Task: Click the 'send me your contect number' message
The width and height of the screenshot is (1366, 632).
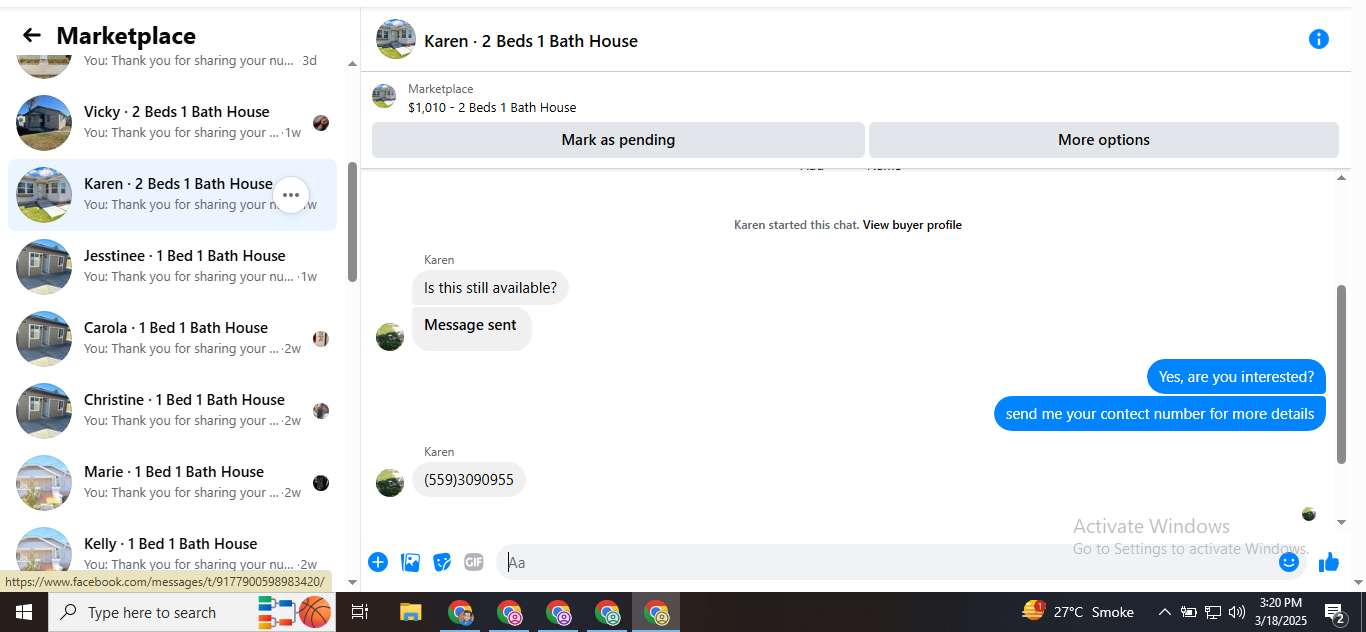Action: tap(1160, 414)
